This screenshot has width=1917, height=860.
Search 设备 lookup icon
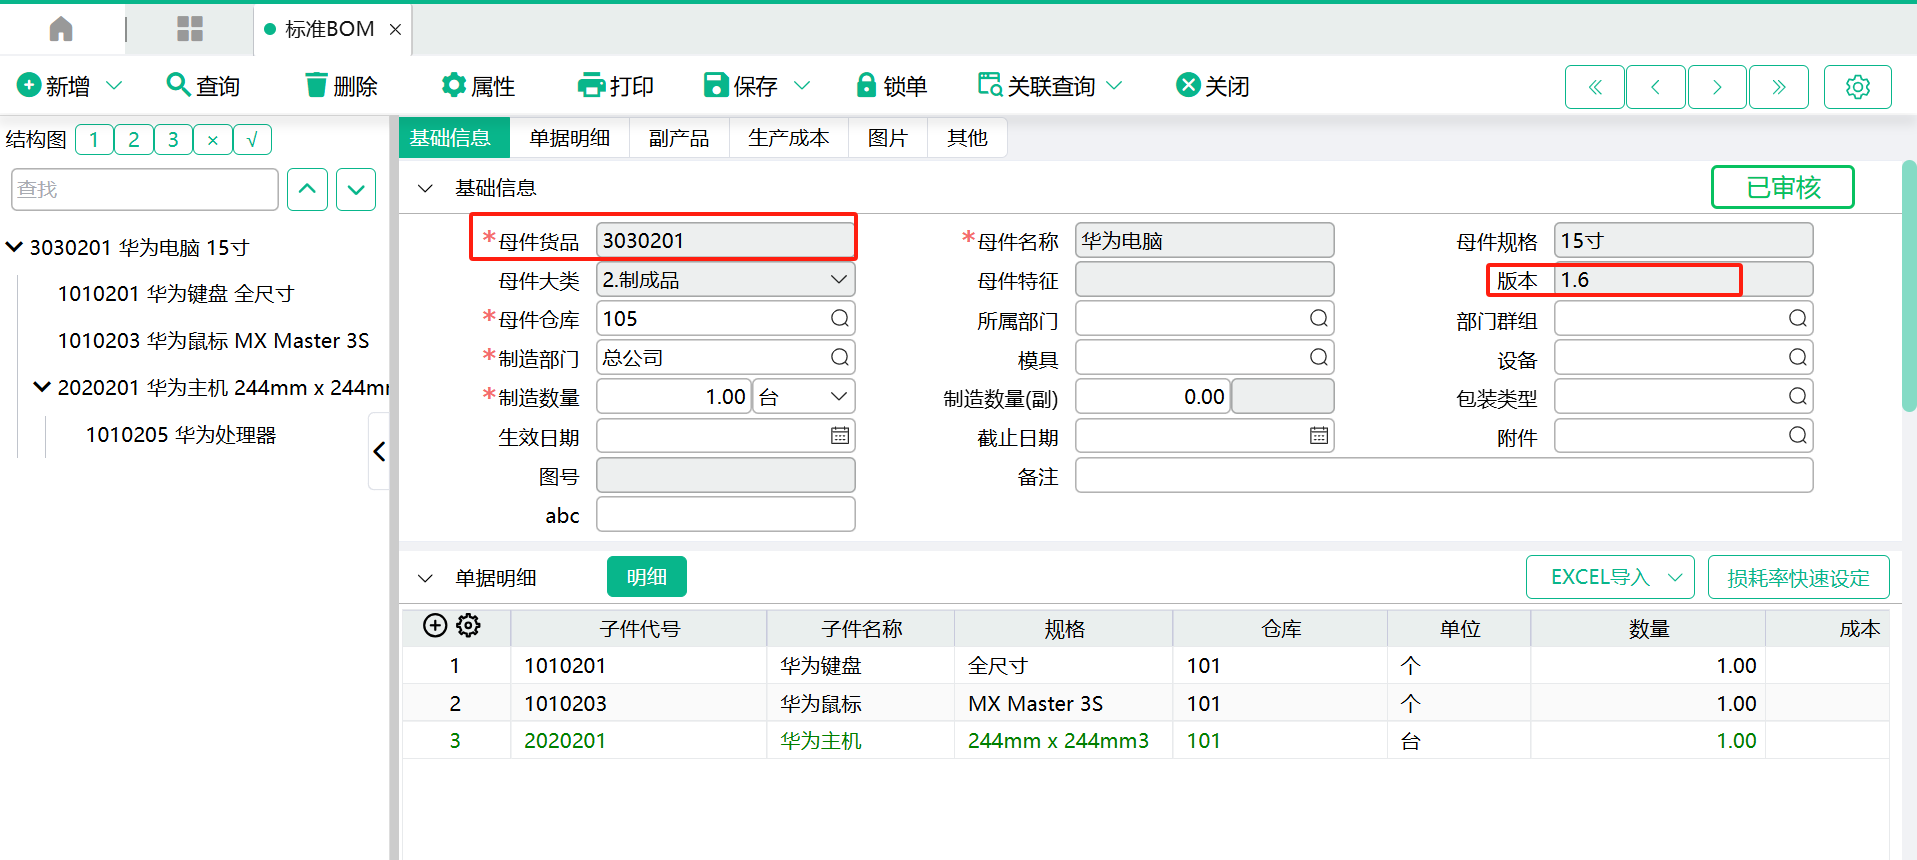point(1798,357)
